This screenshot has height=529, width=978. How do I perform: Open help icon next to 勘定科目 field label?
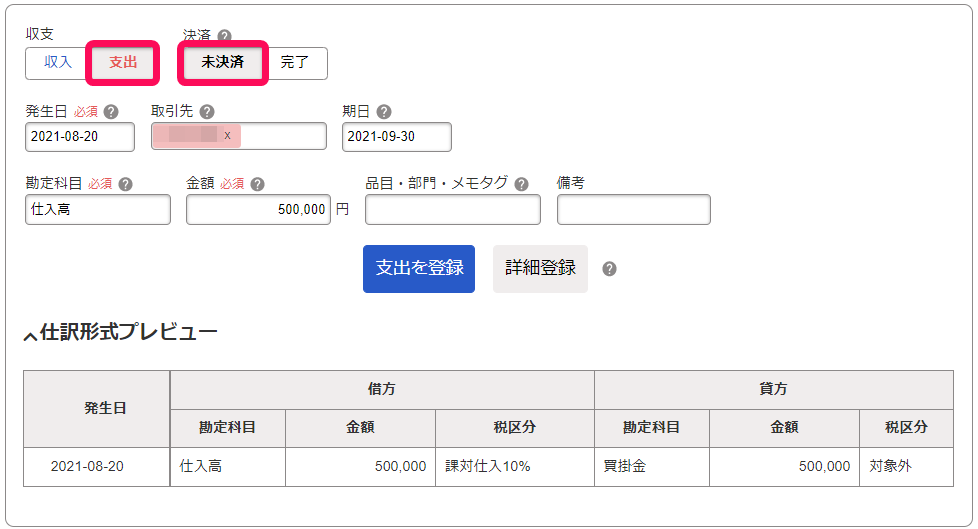[125, 184]
